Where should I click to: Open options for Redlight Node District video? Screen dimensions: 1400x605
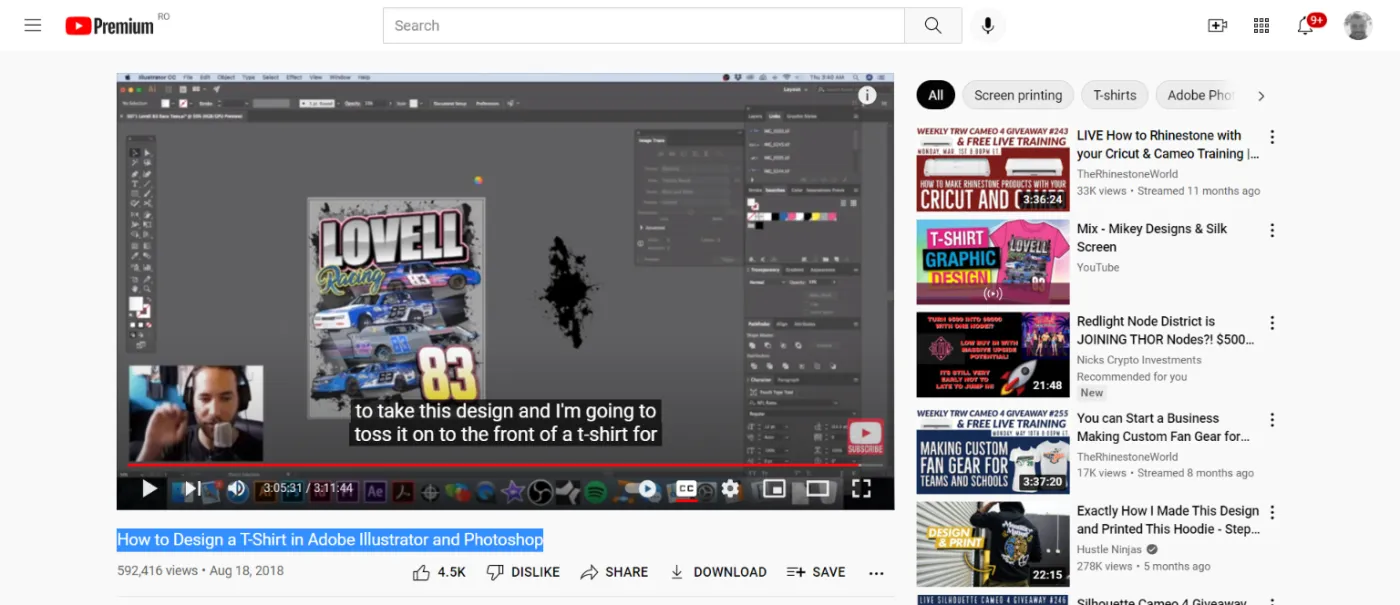tap(1272, 323)
